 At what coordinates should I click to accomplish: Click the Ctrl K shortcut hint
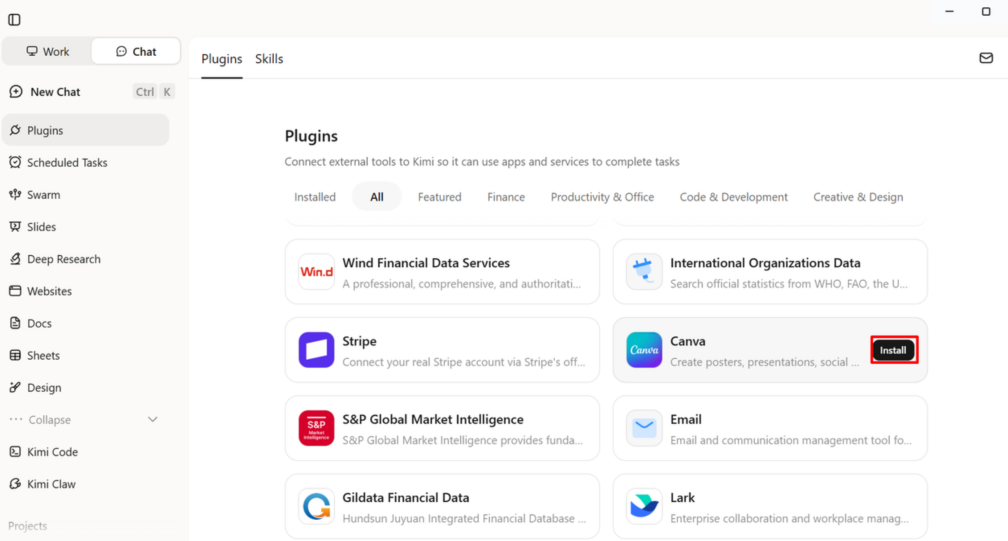point(154,92)
